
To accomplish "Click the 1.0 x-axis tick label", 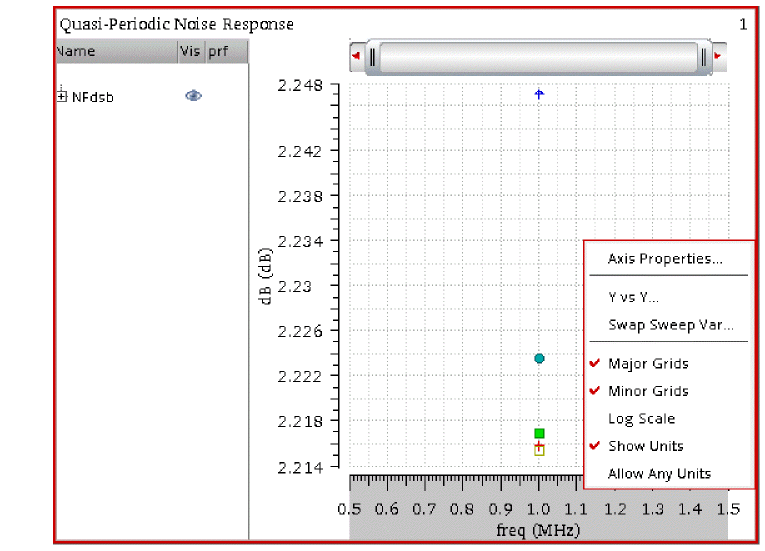I will coord(538,510).
